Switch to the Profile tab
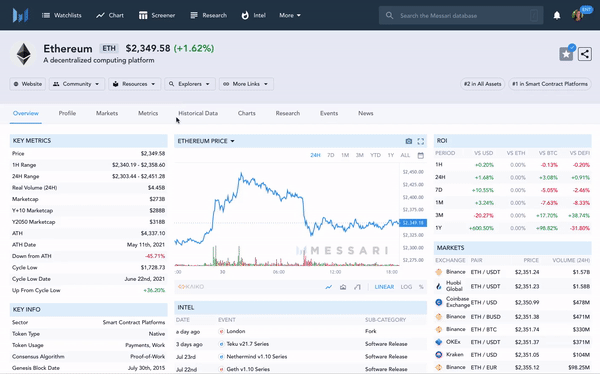 67,113
